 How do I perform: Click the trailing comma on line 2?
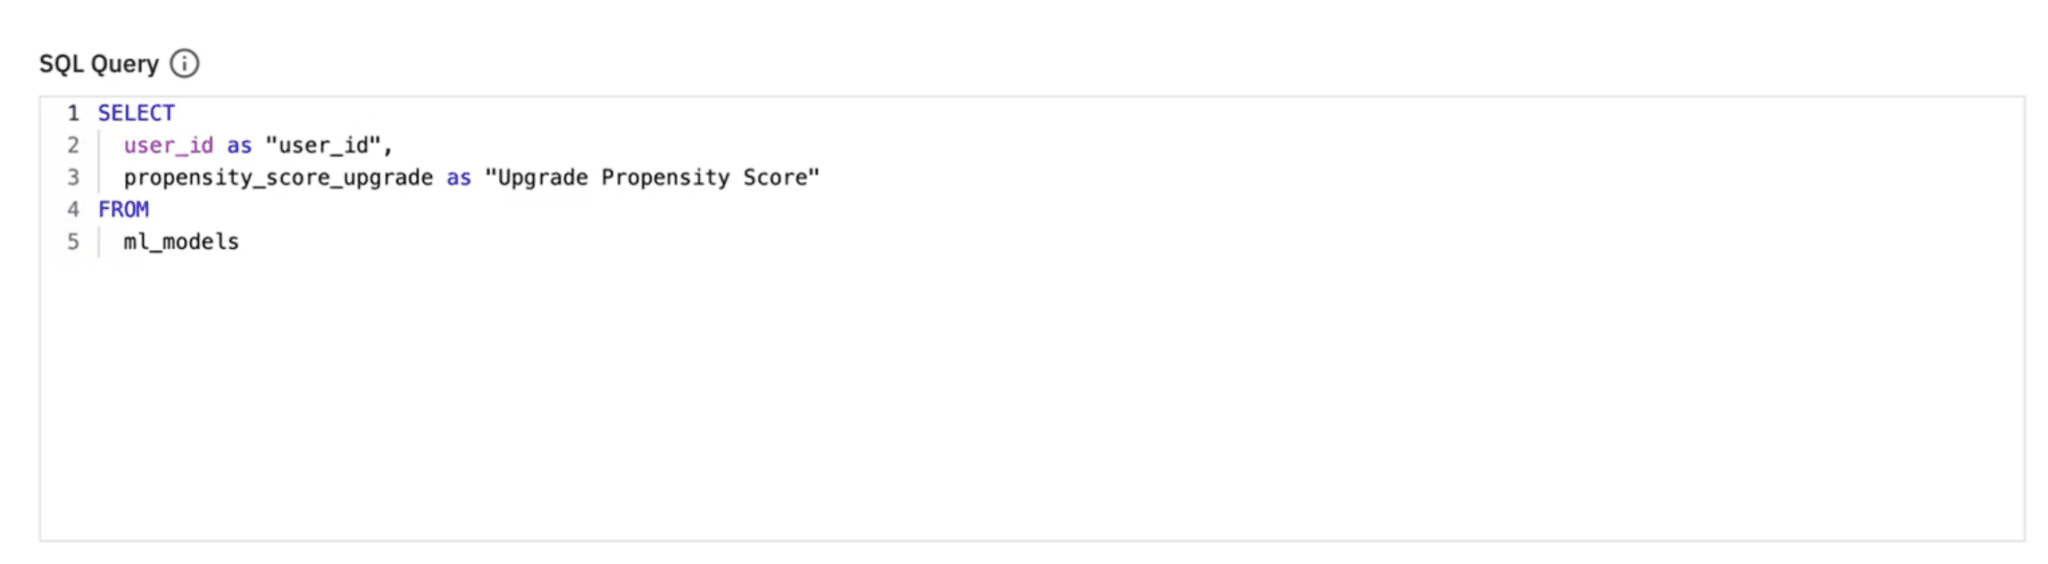[388, 146]
